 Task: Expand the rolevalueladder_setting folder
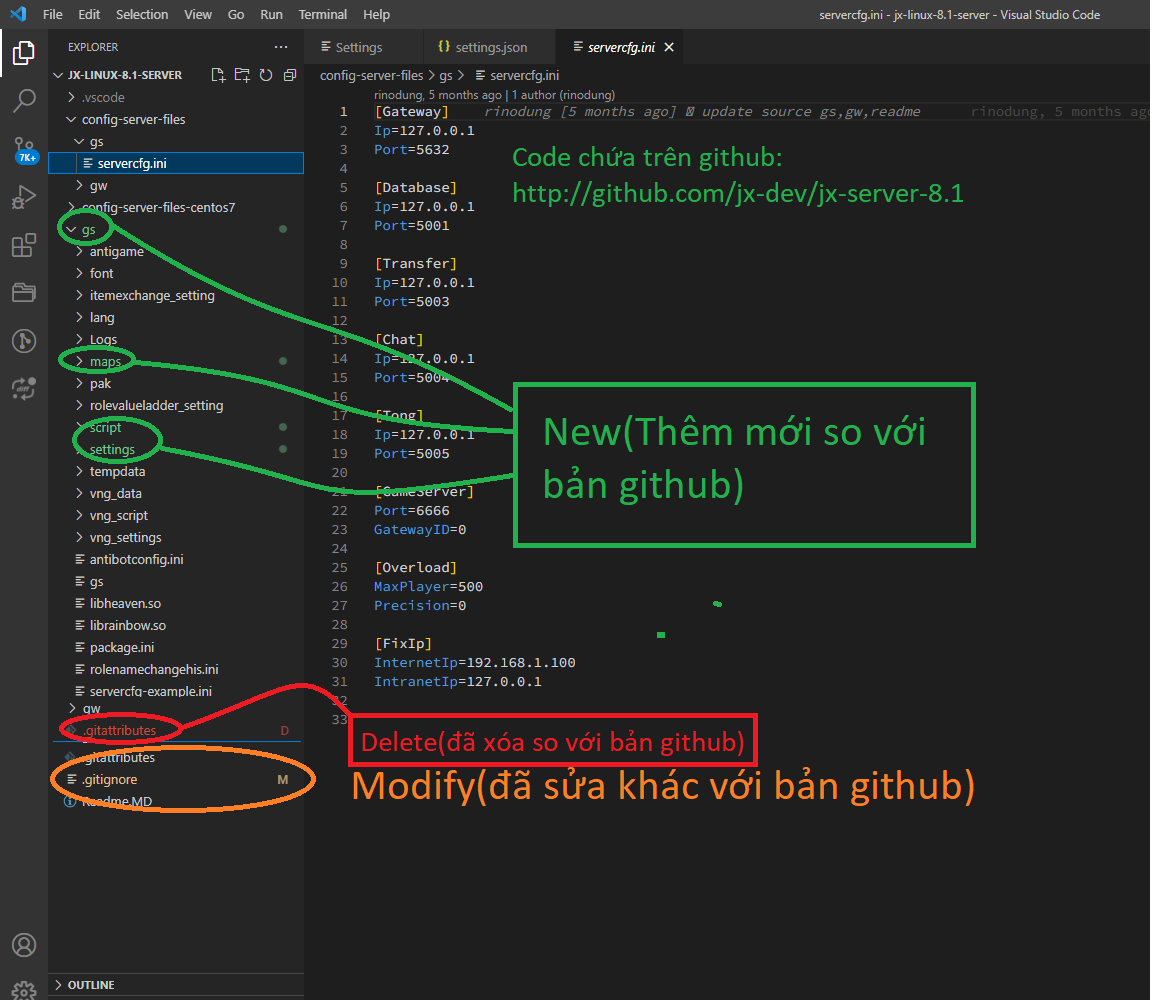coord(175,406)
